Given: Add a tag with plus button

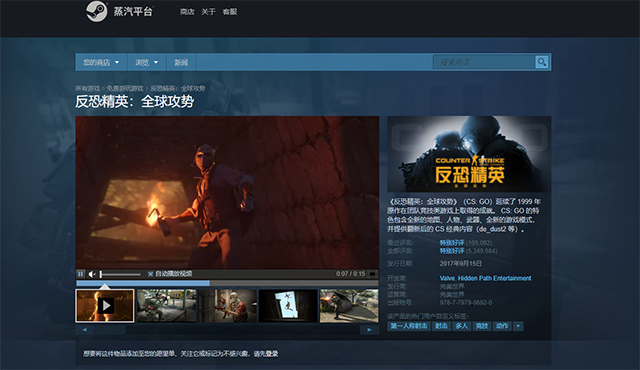Looking at the screenshot, I should 518,326.
